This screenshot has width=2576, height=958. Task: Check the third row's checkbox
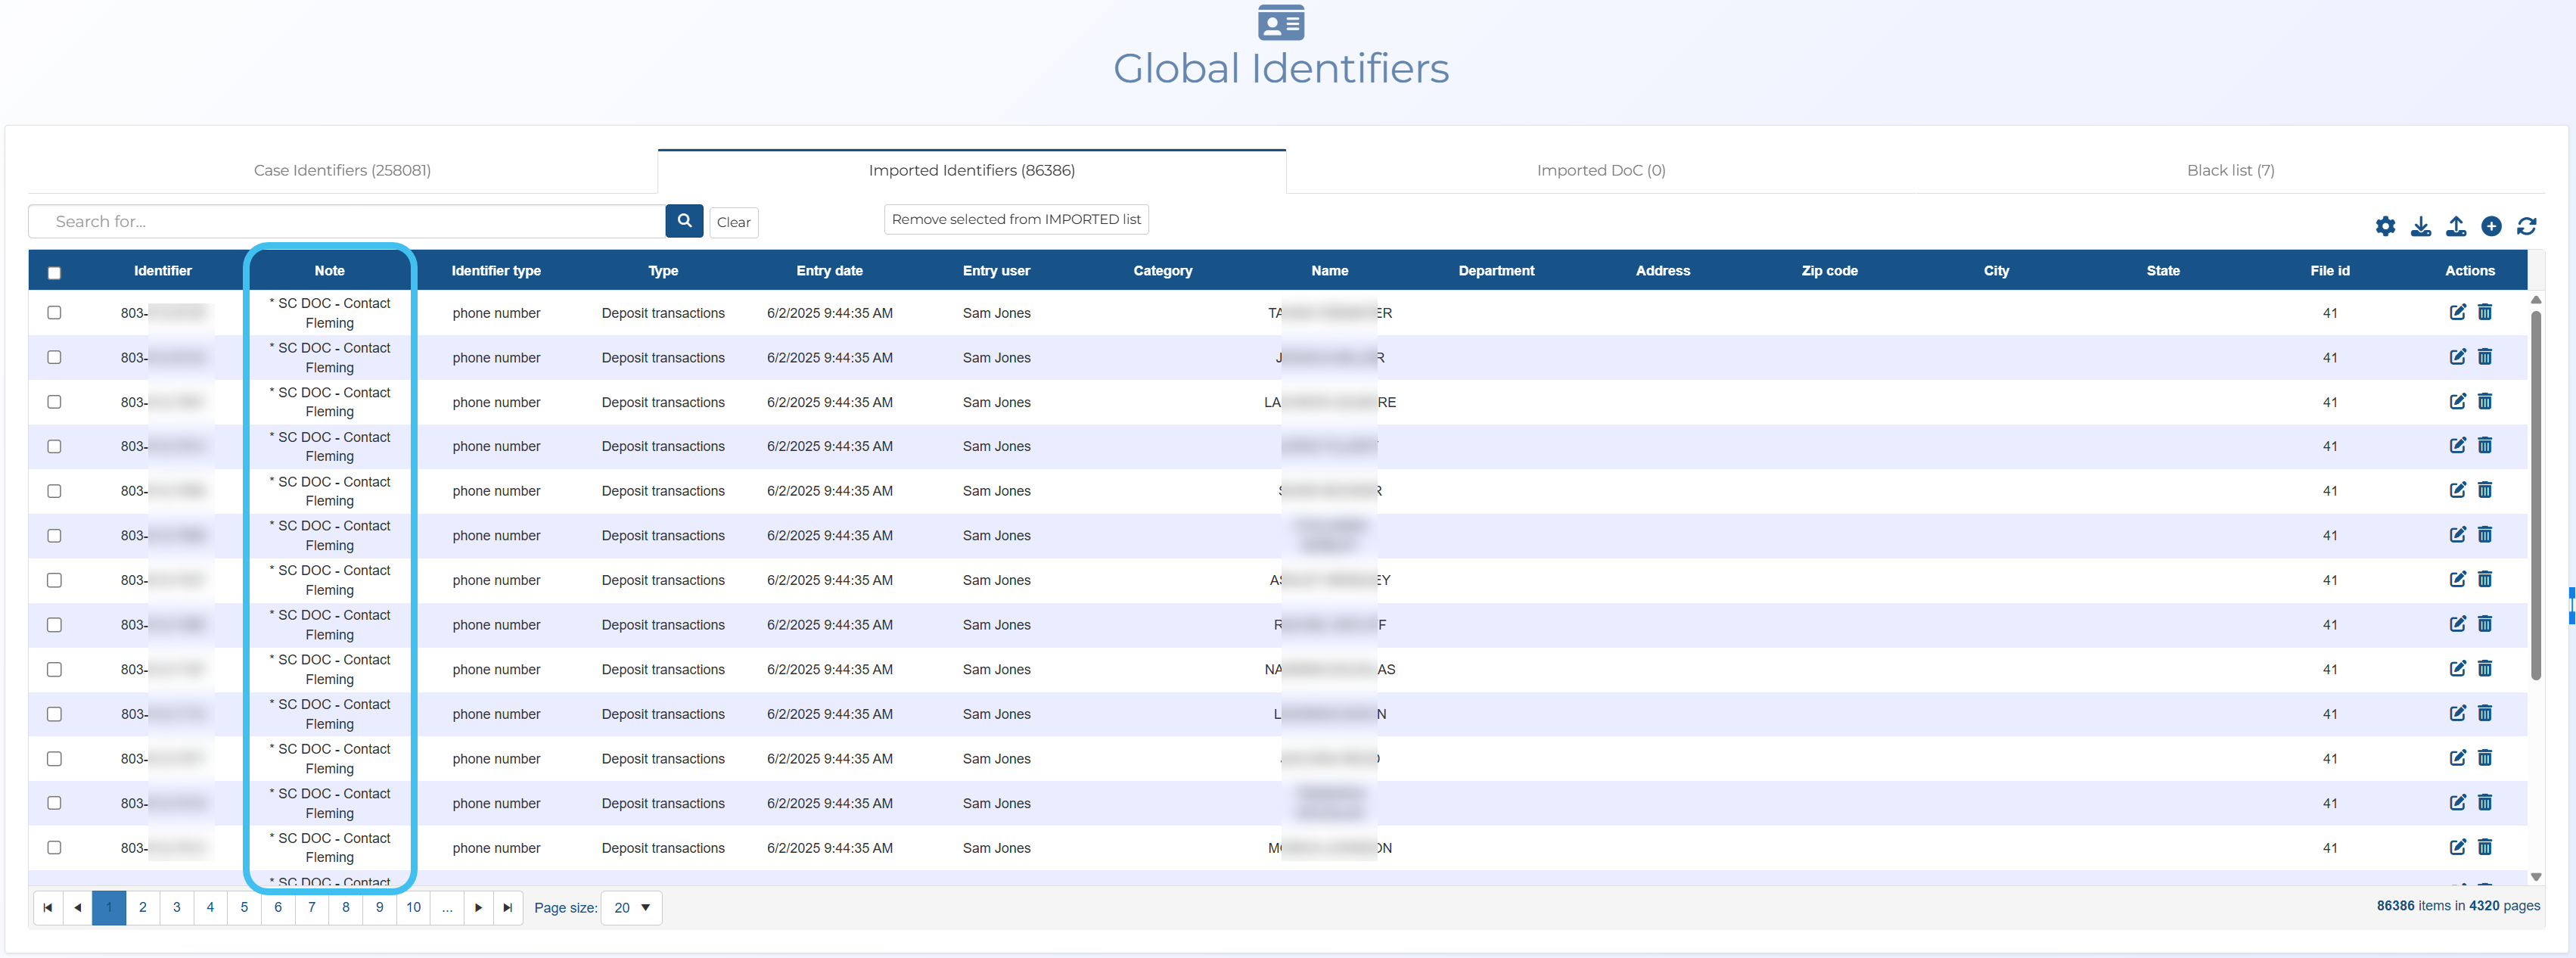[x=54, y=402]
